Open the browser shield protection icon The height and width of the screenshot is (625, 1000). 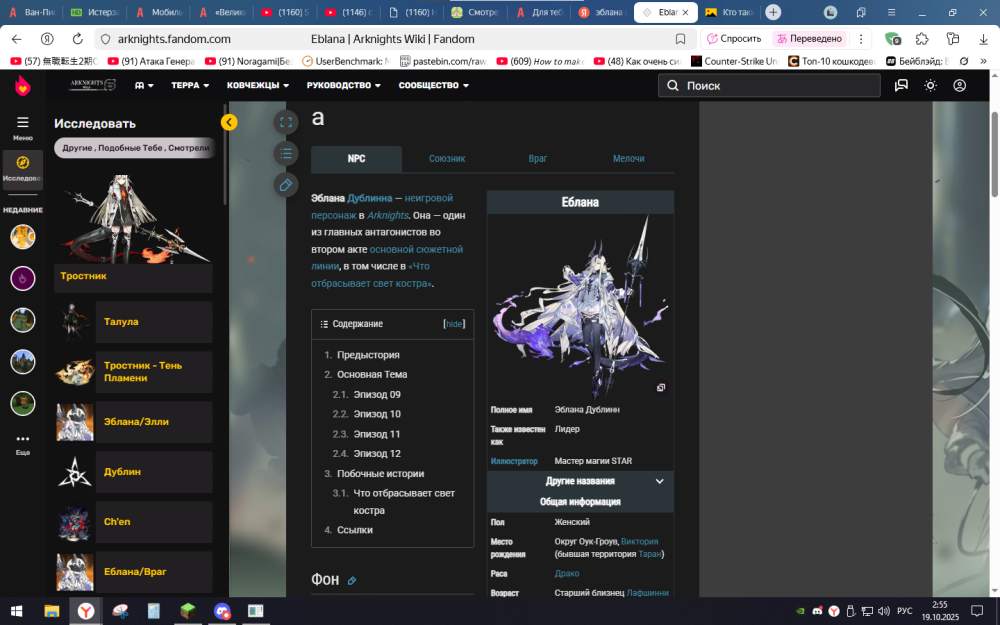click(x=892, y=39)
